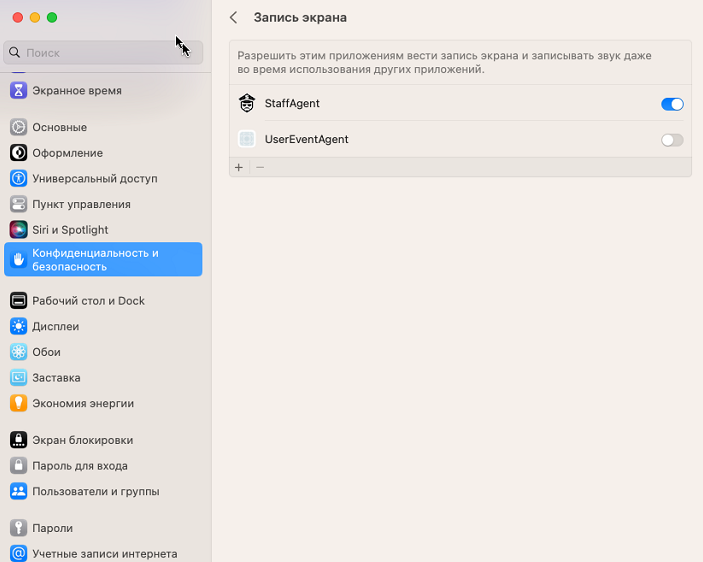
Task: Select the Основные gear icon
Action: click(18, 127)
